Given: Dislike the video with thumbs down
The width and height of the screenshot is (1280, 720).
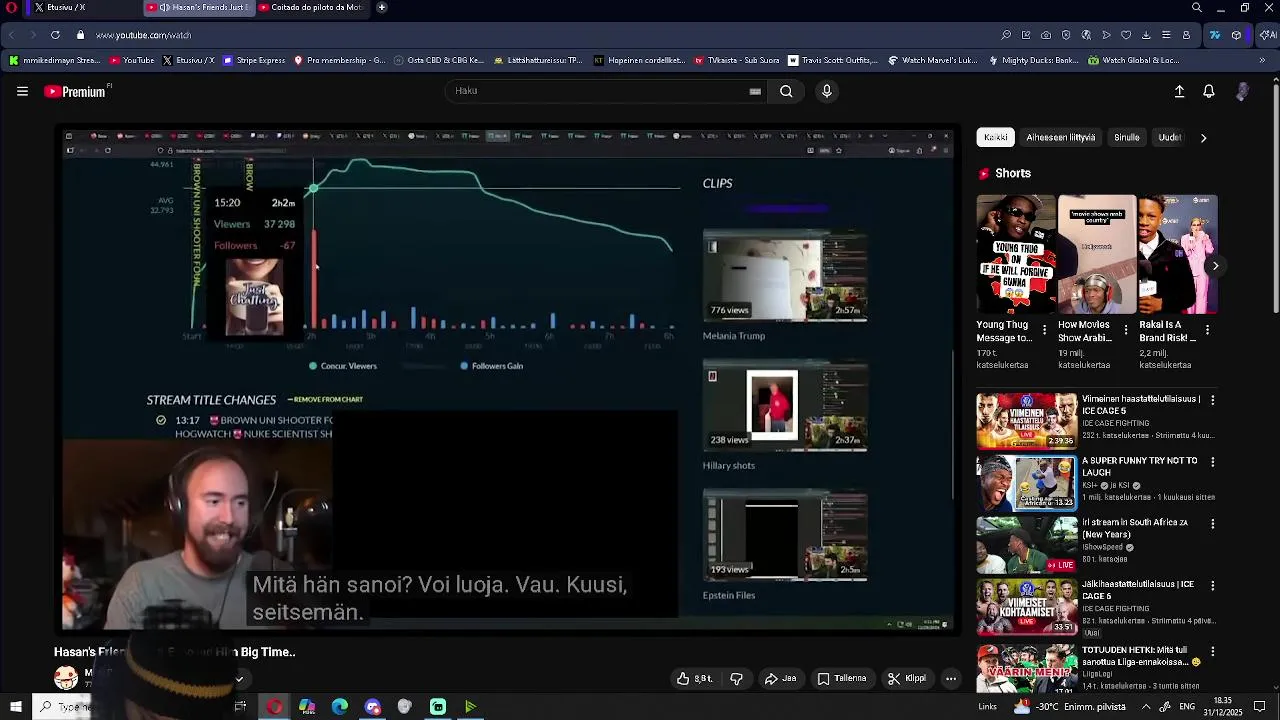Looking at the screenshot, I should point(736,678).
